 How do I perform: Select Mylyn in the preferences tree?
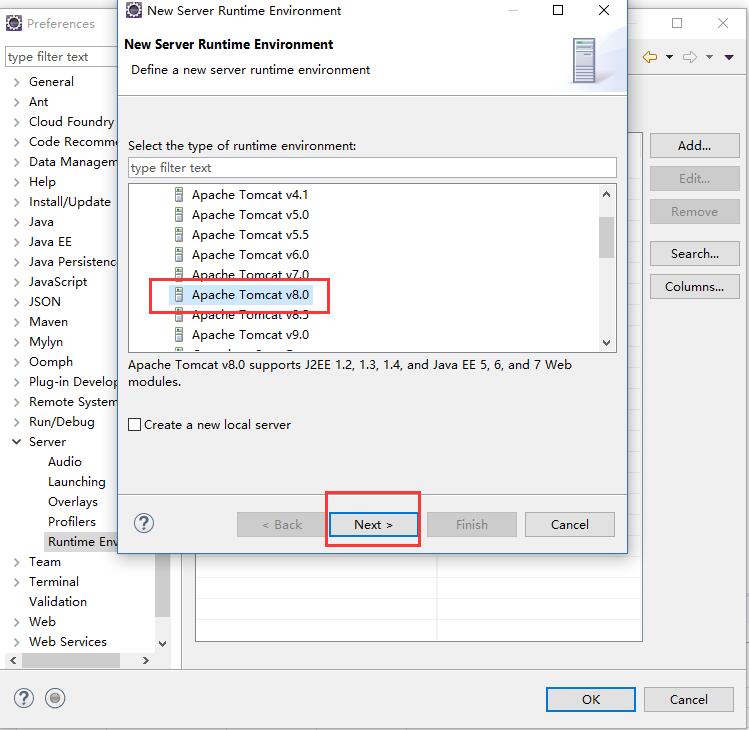click(46, 342)
